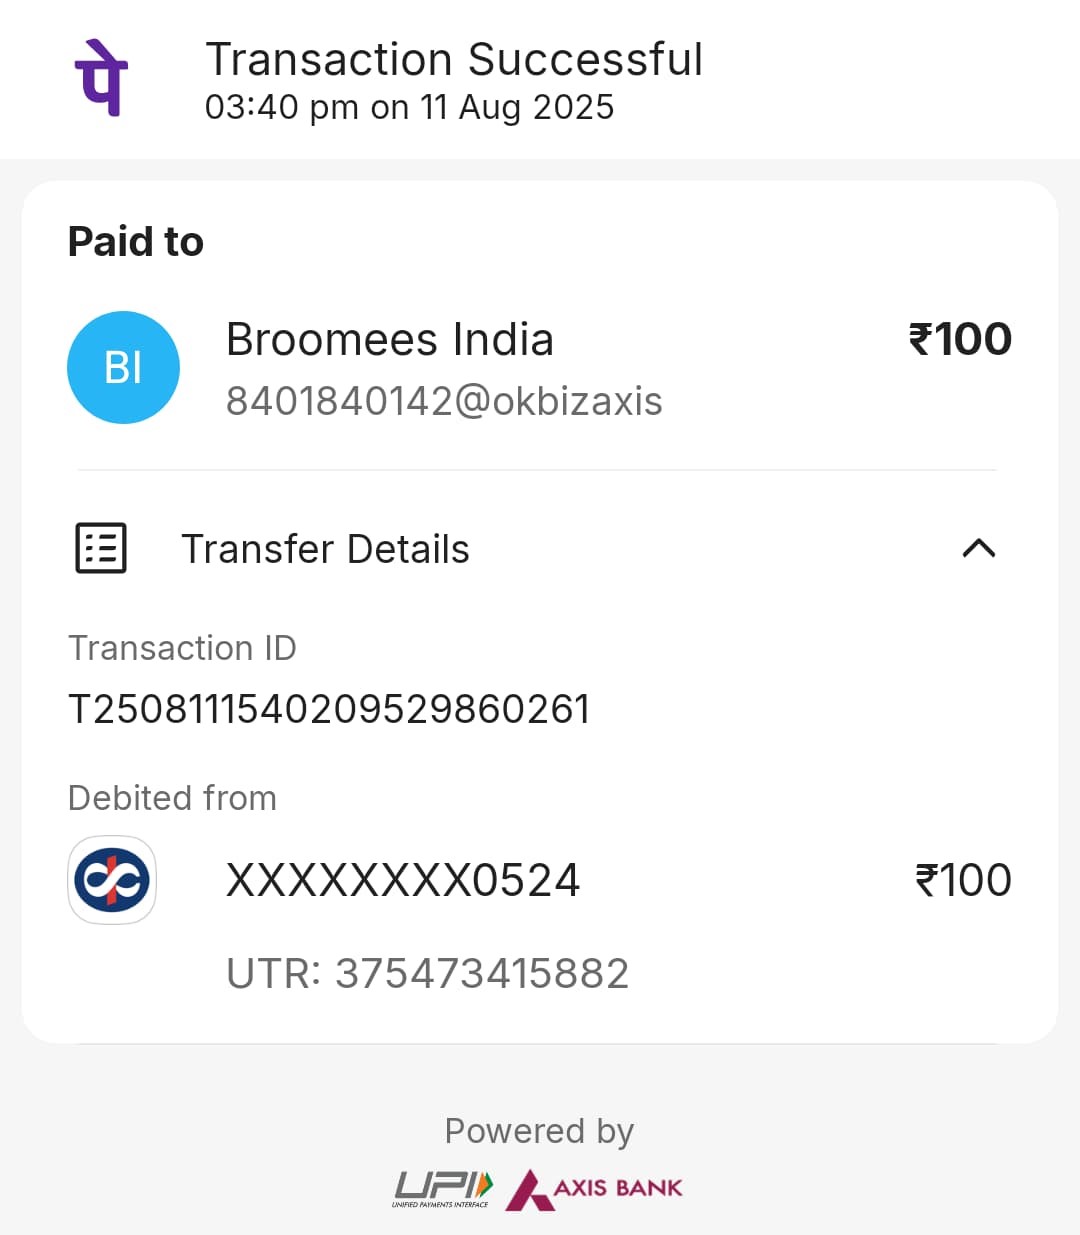Click the Transfer Details heading
1080x1235 pixels.
coord(325,549)
